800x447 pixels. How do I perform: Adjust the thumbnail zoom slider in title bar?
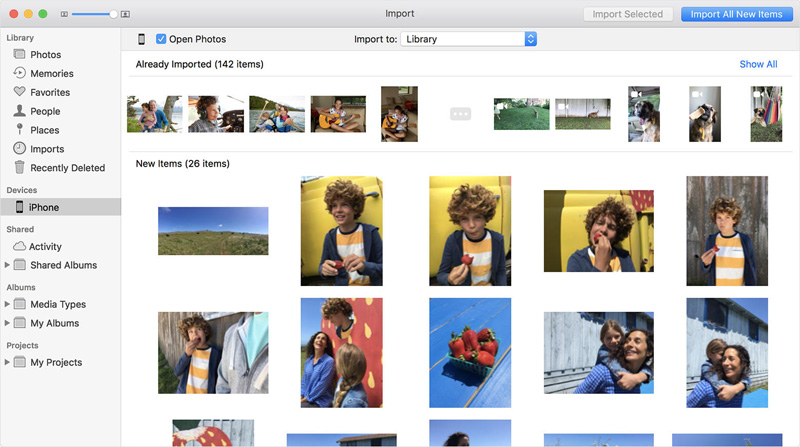point(112,14)
